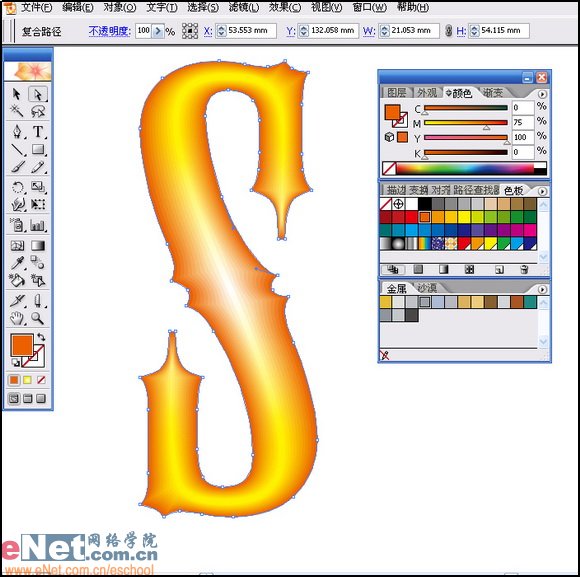The height and width of the screenshot is (577, 580).
Task: Open the opacity dropdown arrow
Action: (x=158, y=31)
